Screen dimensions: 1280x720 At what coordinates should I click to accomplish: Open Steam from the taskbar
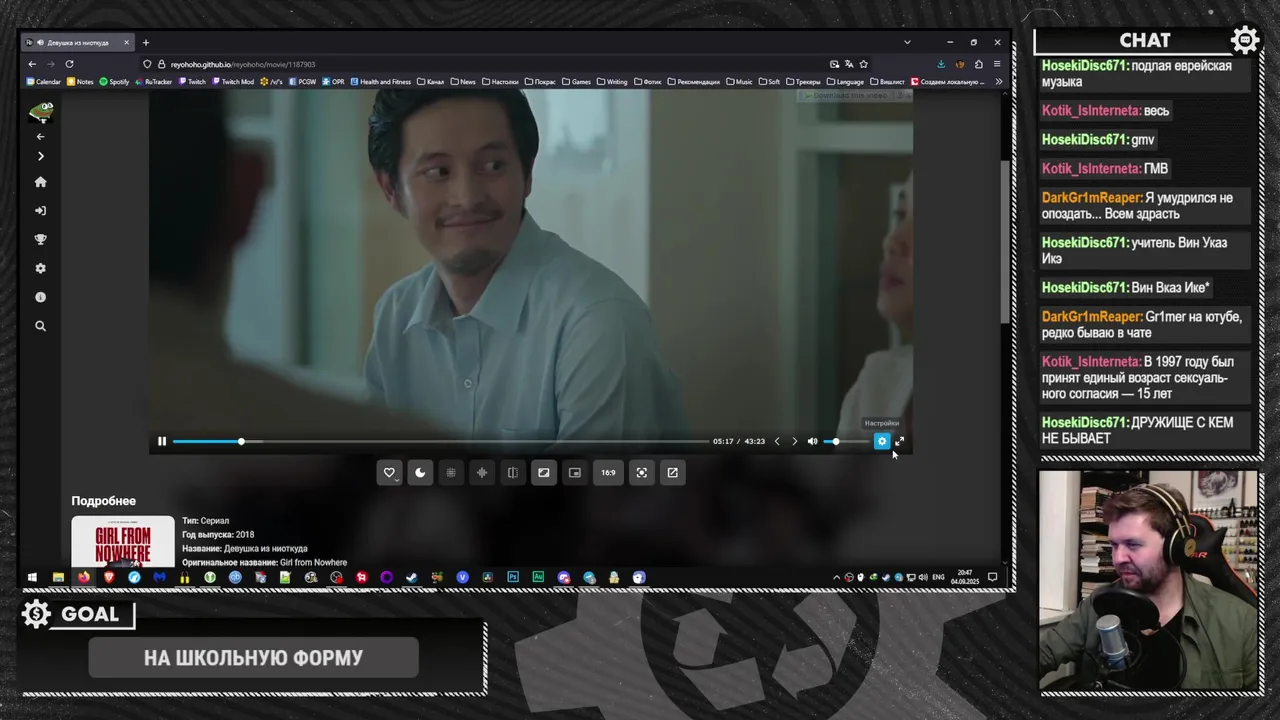[x=412, y=577]
